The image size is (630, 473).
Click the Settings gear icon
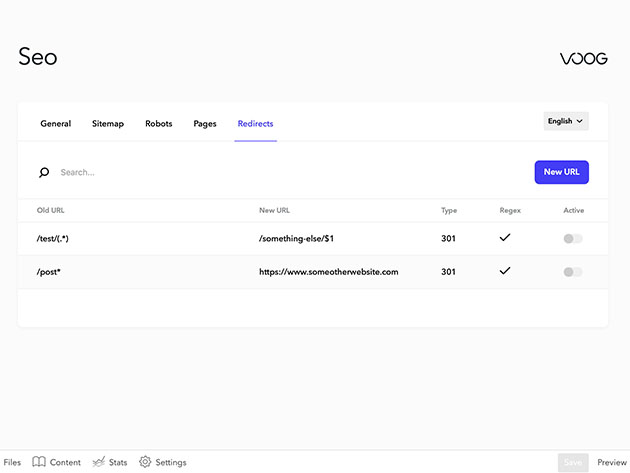click(x=145, y=462)
